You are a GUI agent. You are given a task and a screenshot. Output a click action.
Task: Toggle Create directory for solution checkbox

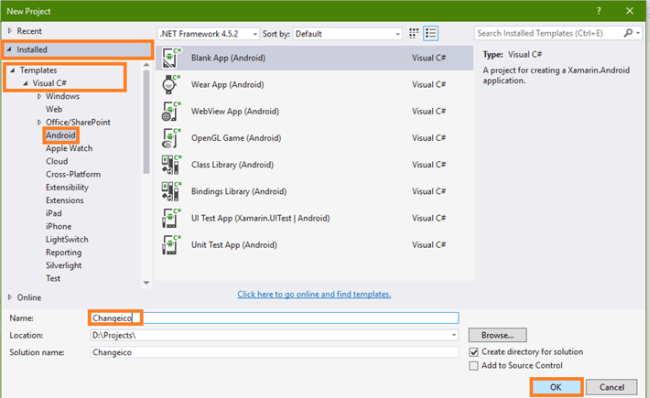tap(473, 352)
